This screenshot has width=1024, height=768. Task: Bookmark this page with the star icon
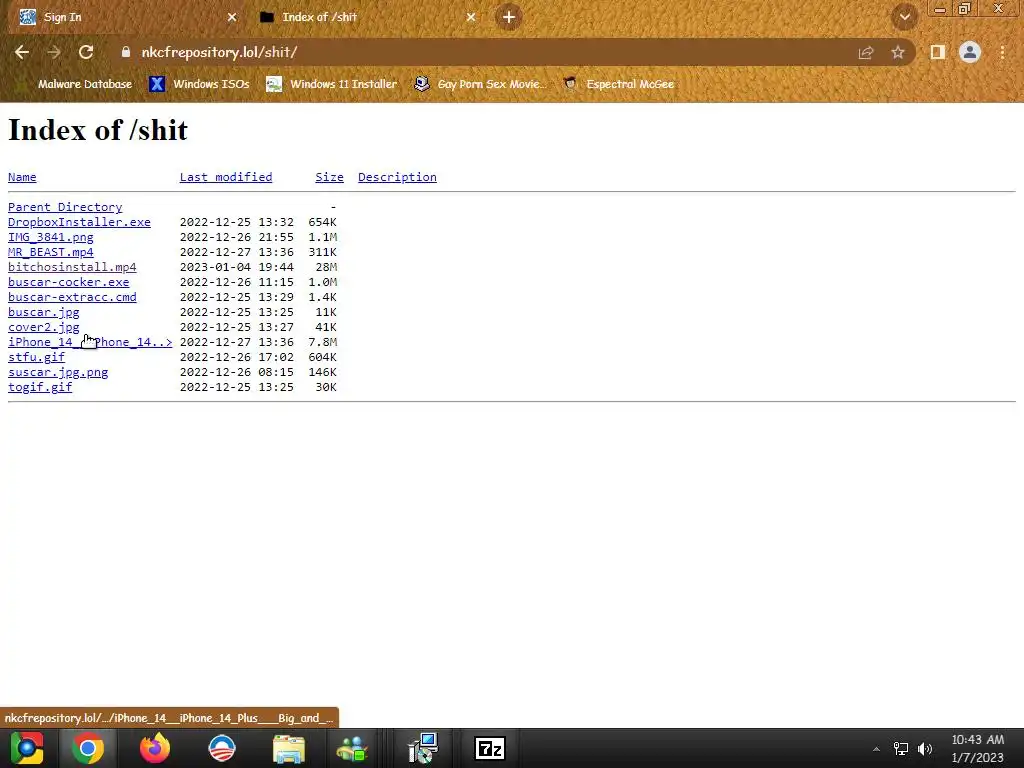[898, 52]
